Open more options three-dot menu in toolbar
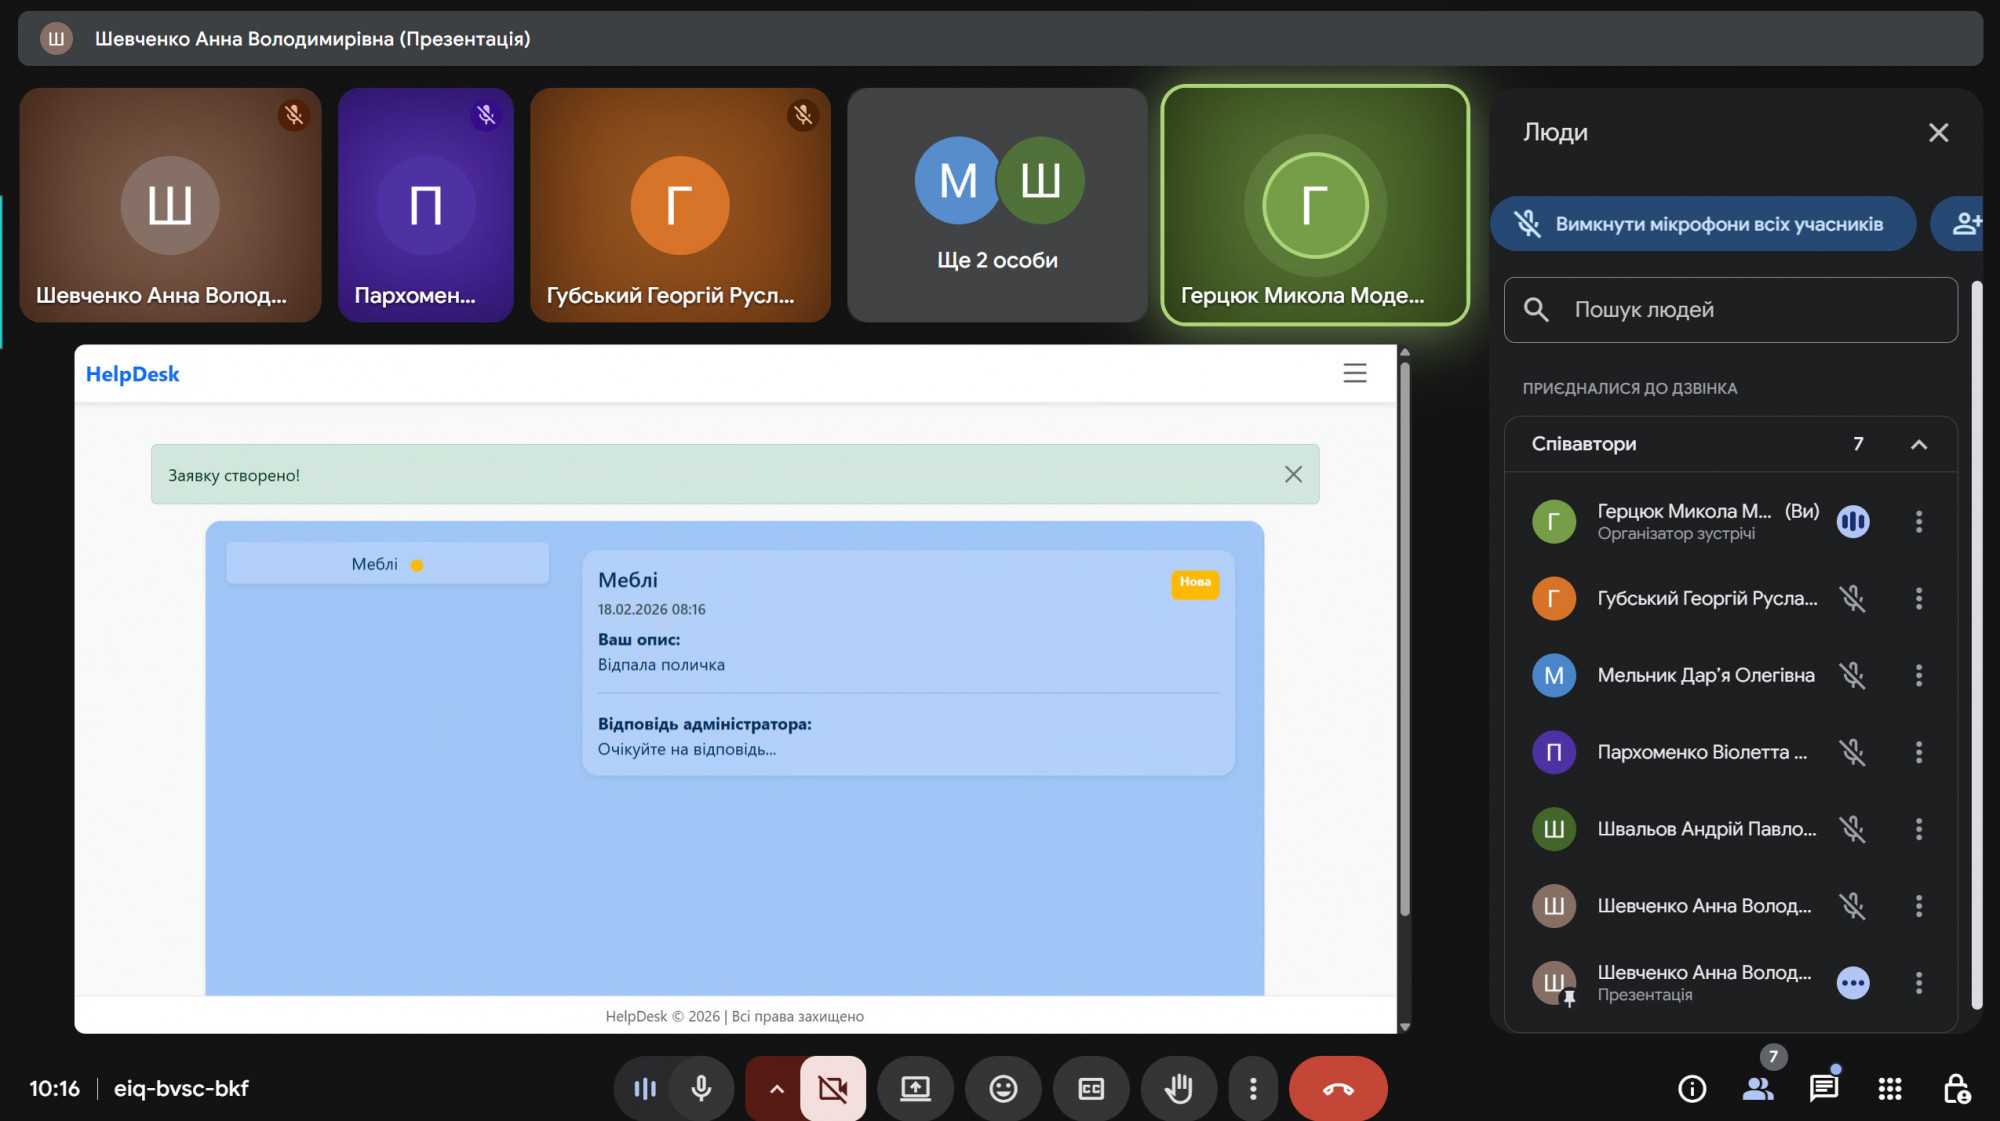The image size is (2000, 1121). pos(1252,1088)
